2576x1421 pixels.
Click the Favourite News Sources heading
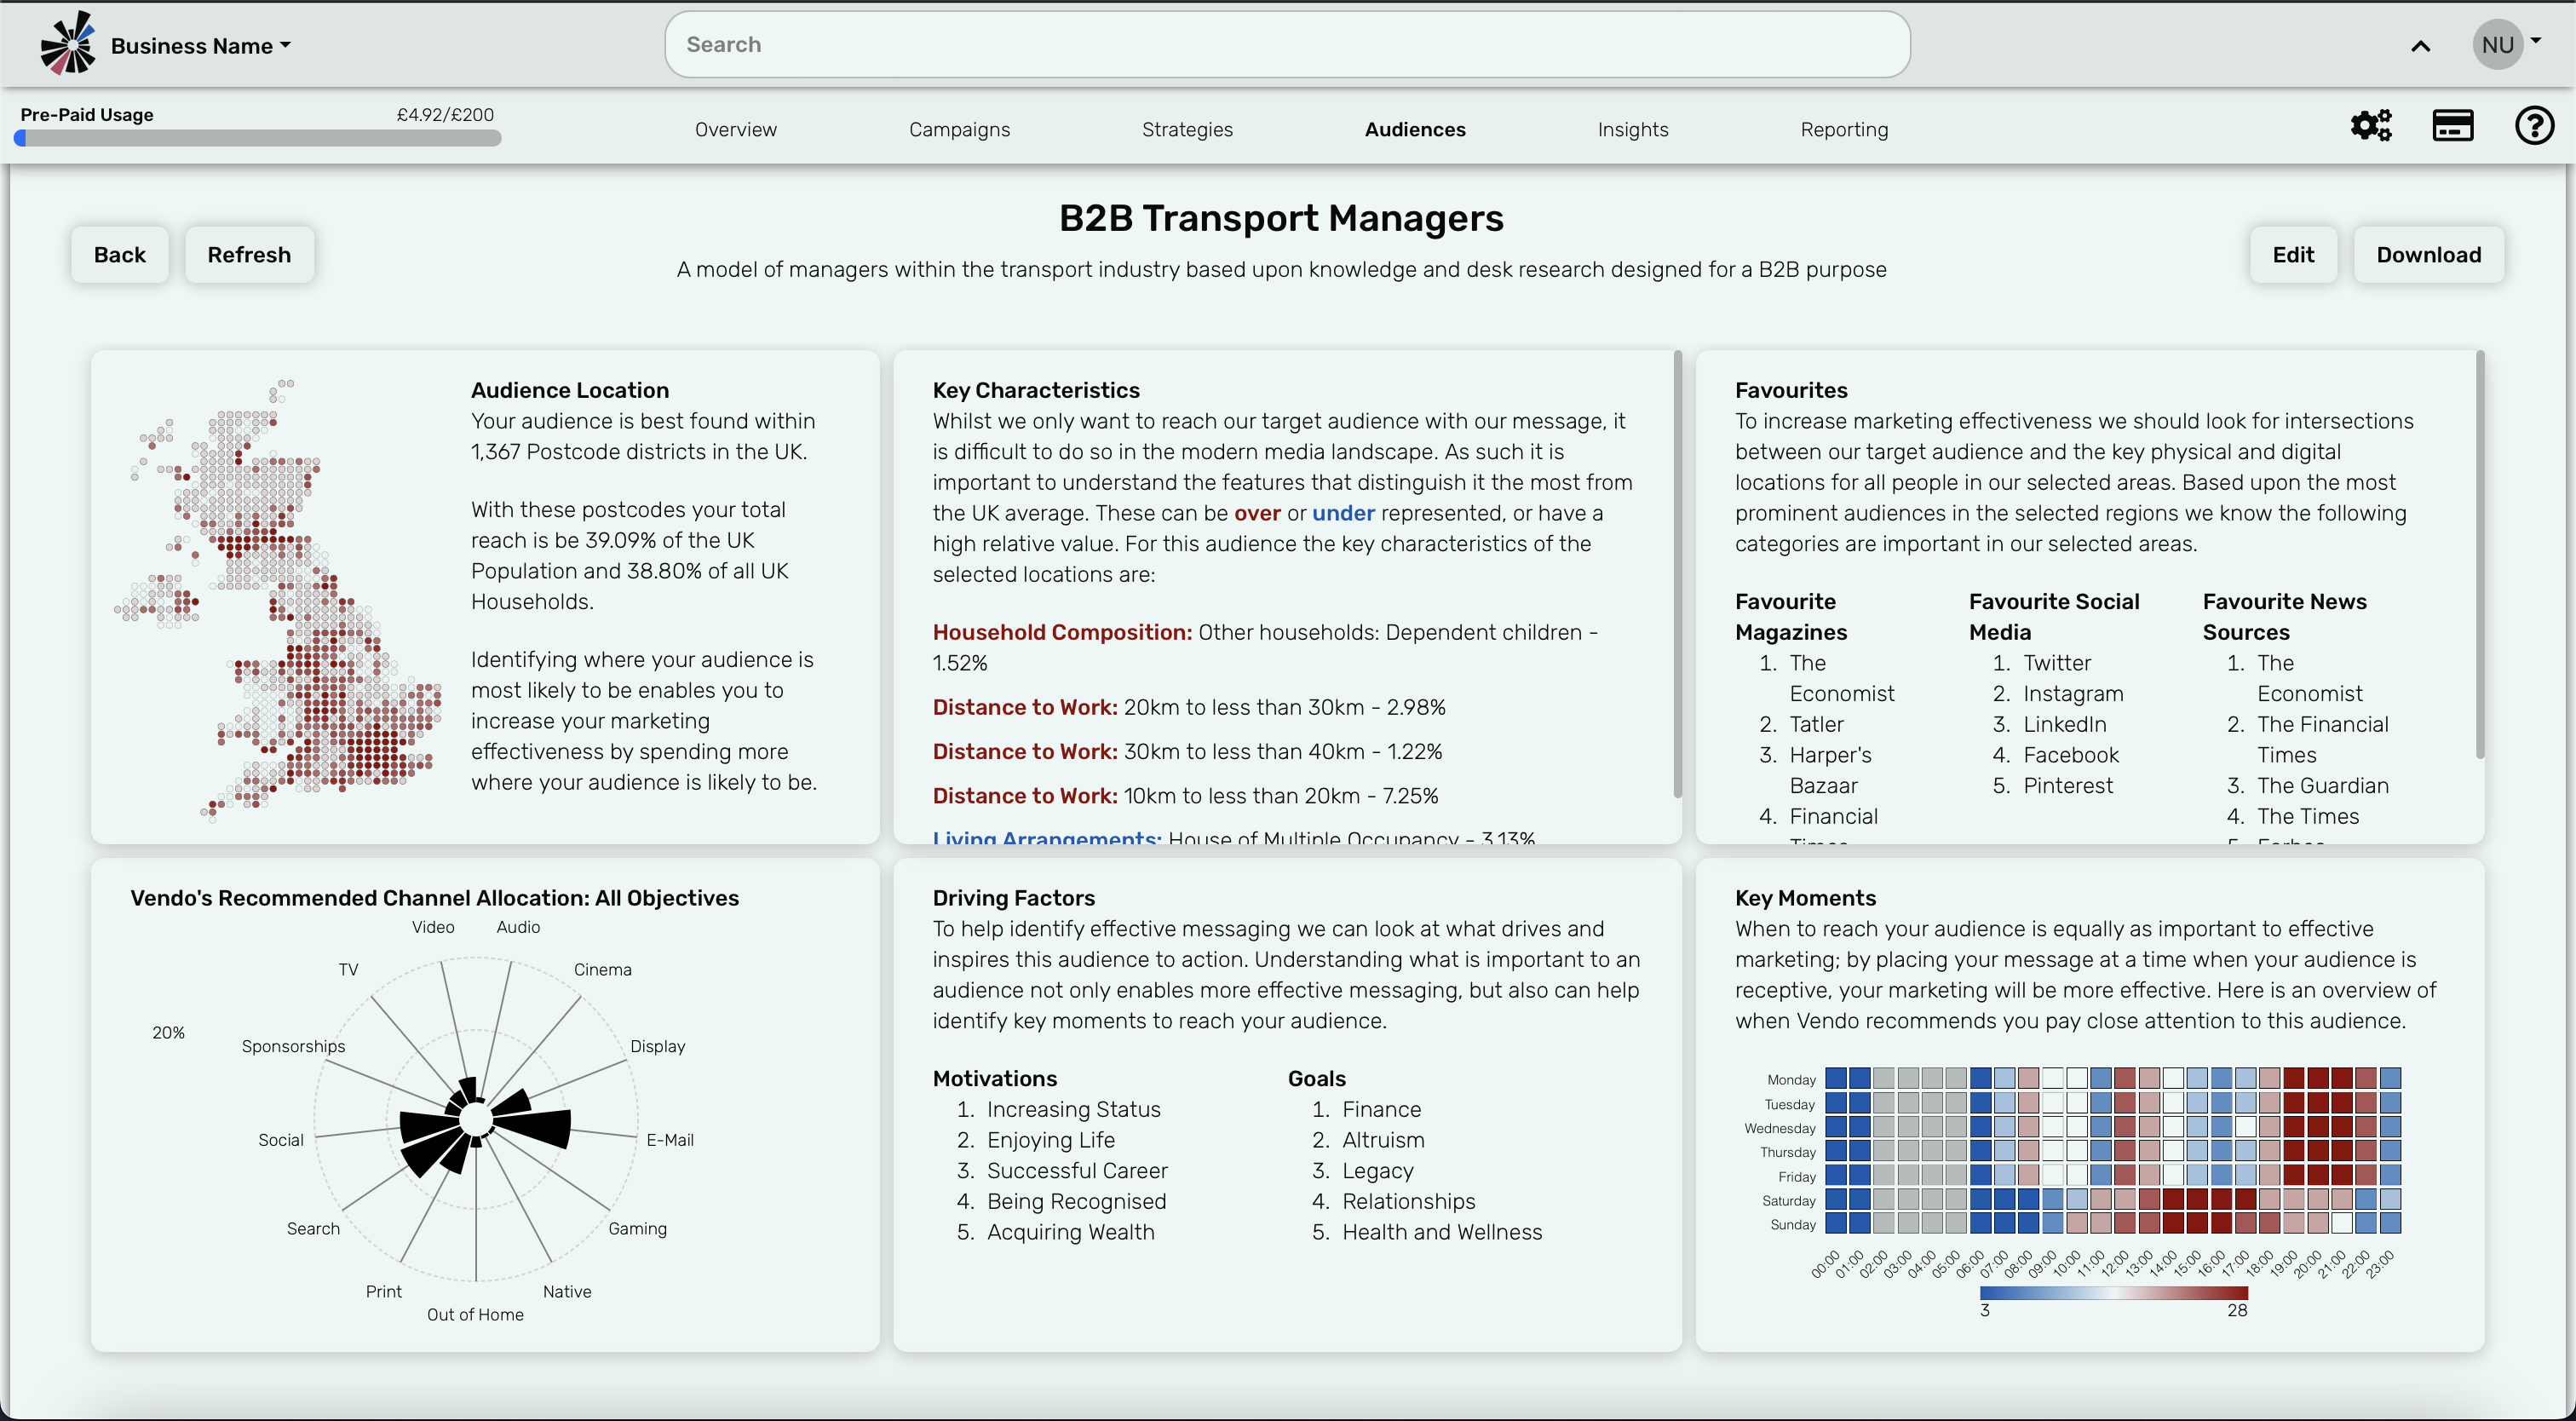click(x=2284, y=616)
